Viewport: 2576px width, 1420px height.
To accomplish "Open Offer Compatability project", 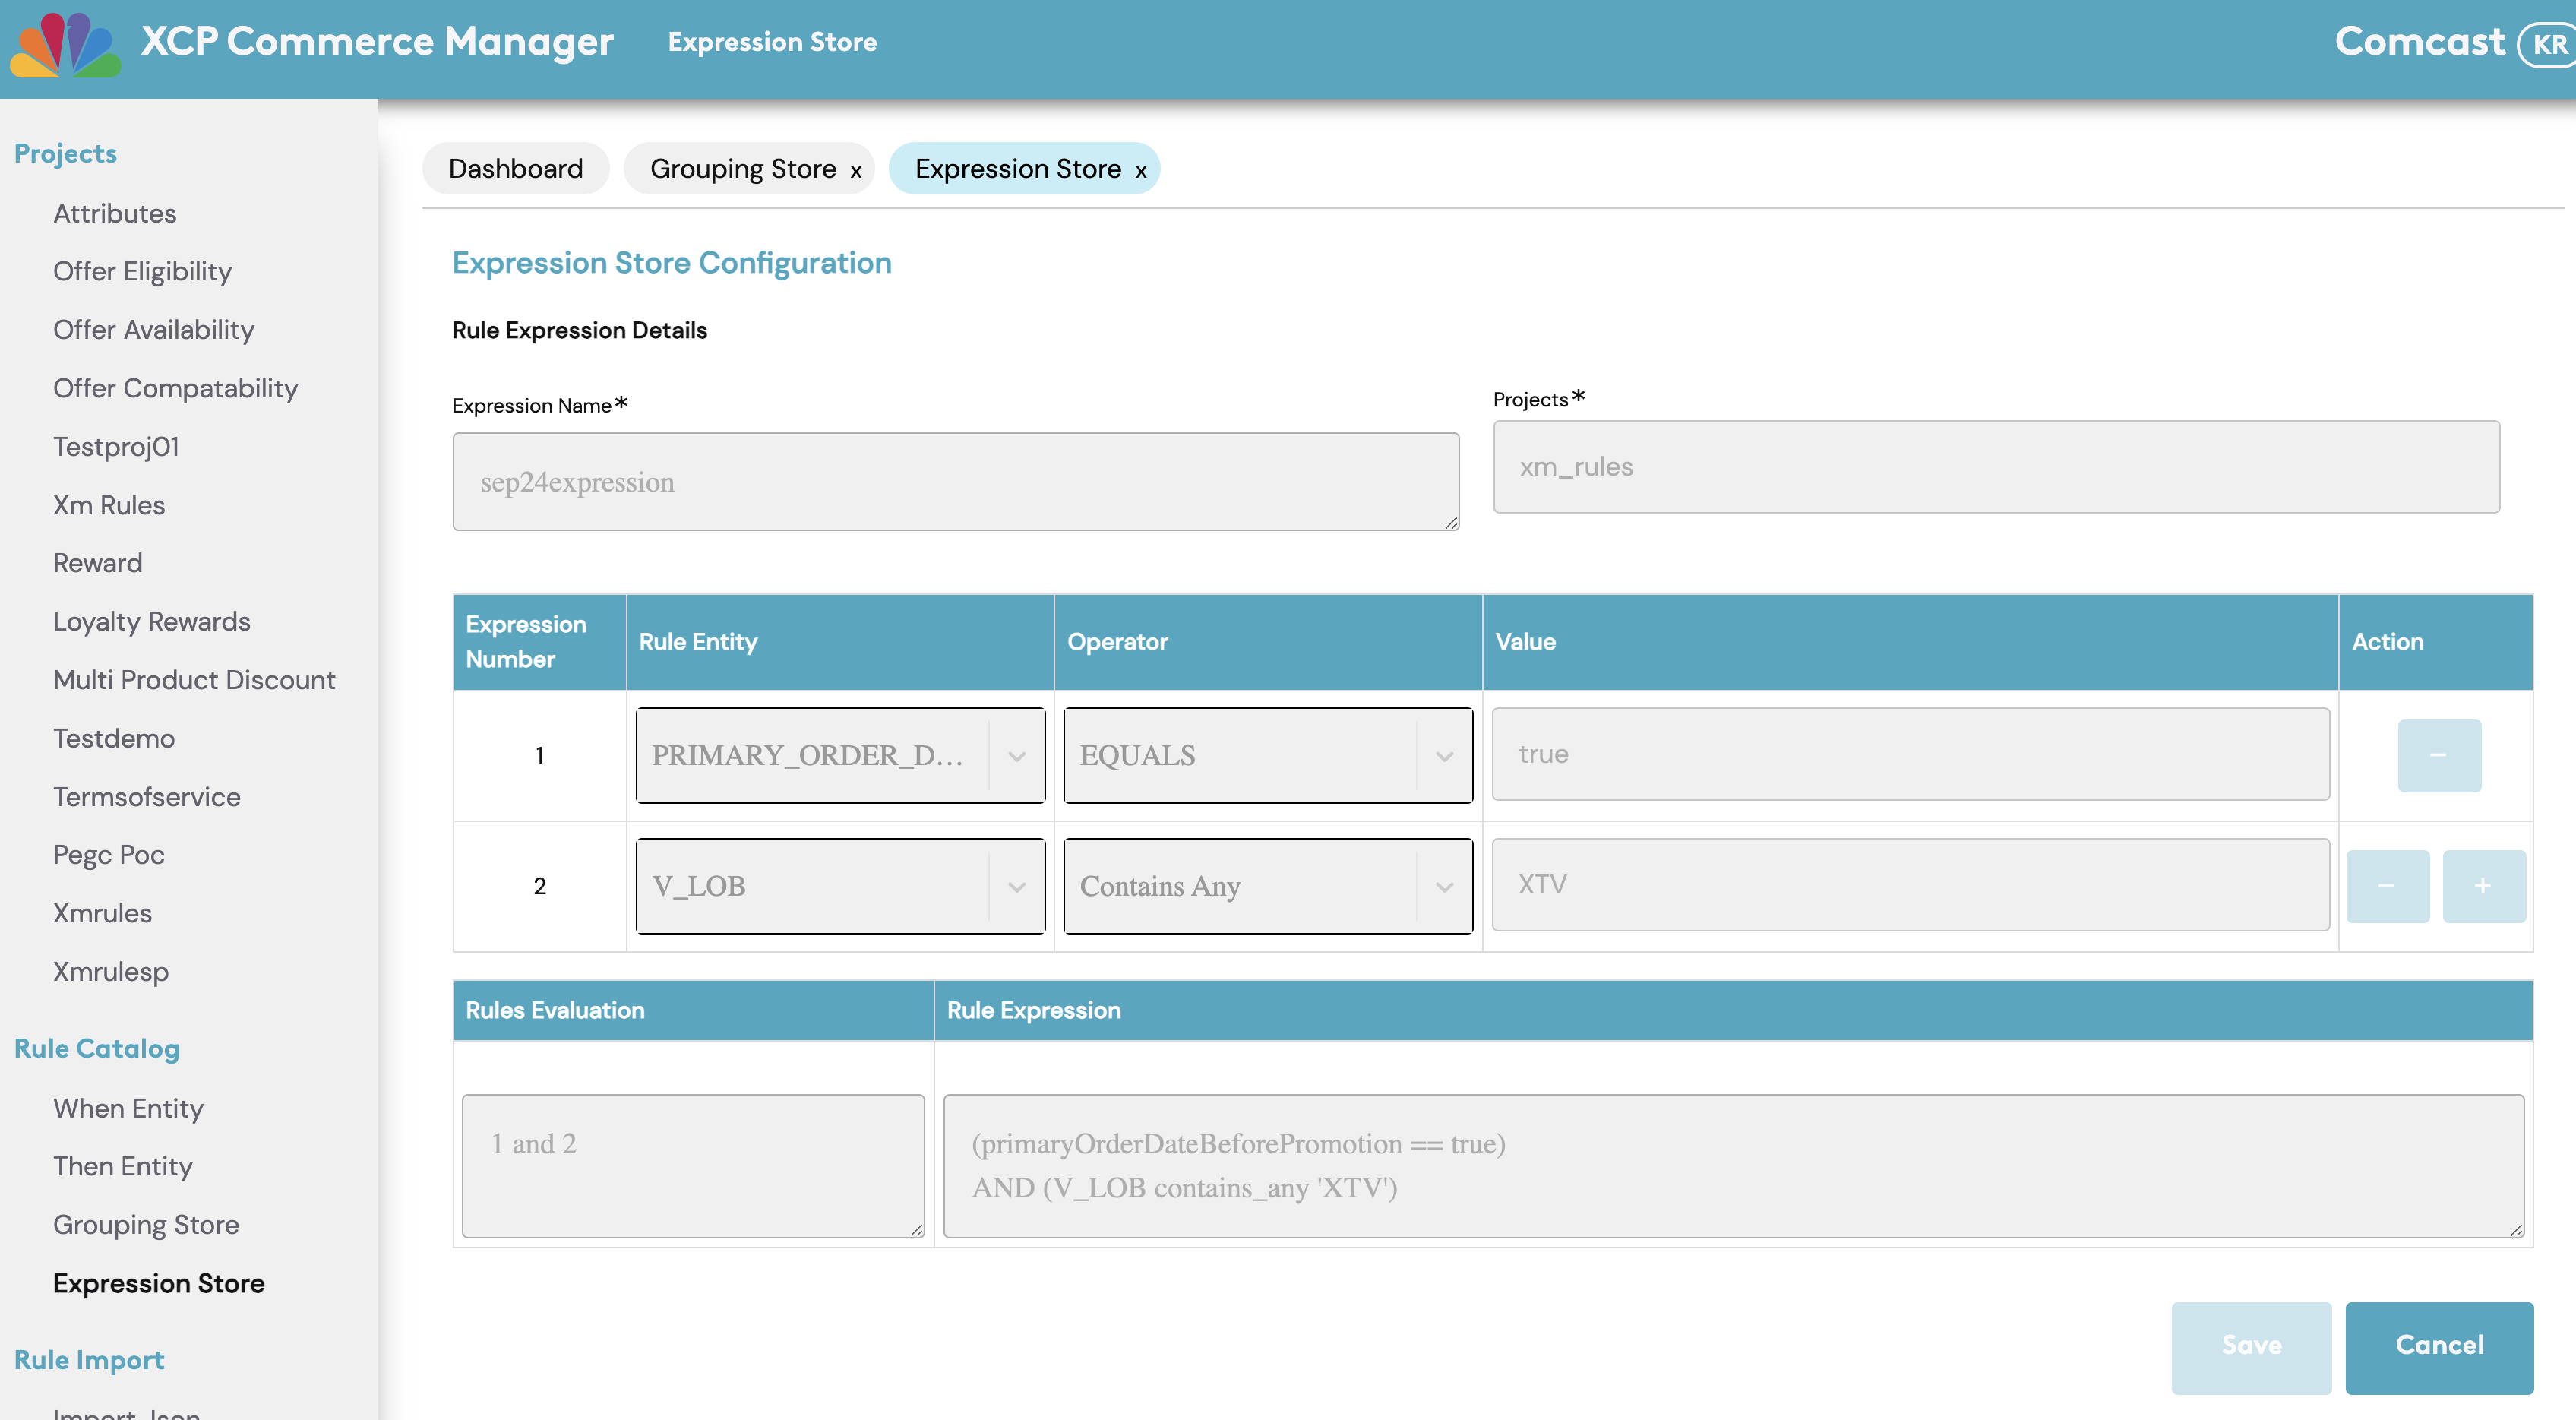I will [176, 388].
